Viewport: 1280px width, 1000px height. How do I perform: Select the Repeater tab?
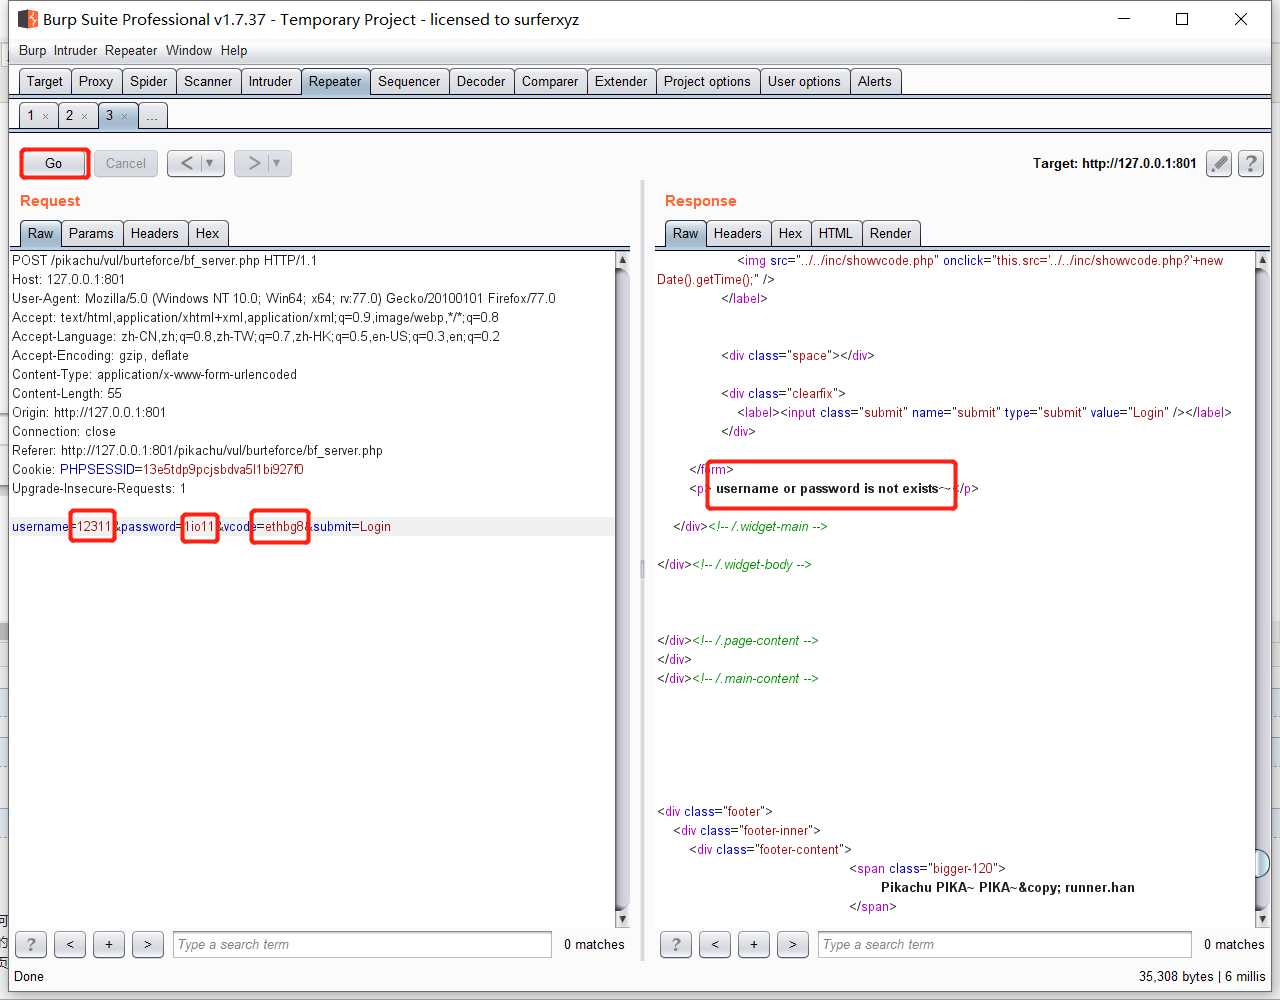(x=335, y=81)
